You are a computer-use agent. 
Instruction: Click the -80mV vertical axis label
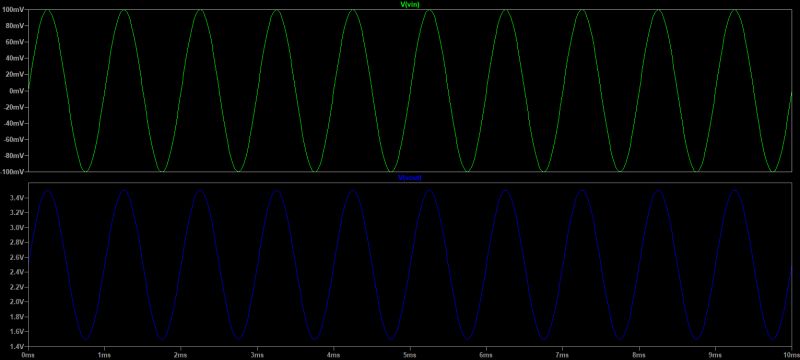pos(14,156)
